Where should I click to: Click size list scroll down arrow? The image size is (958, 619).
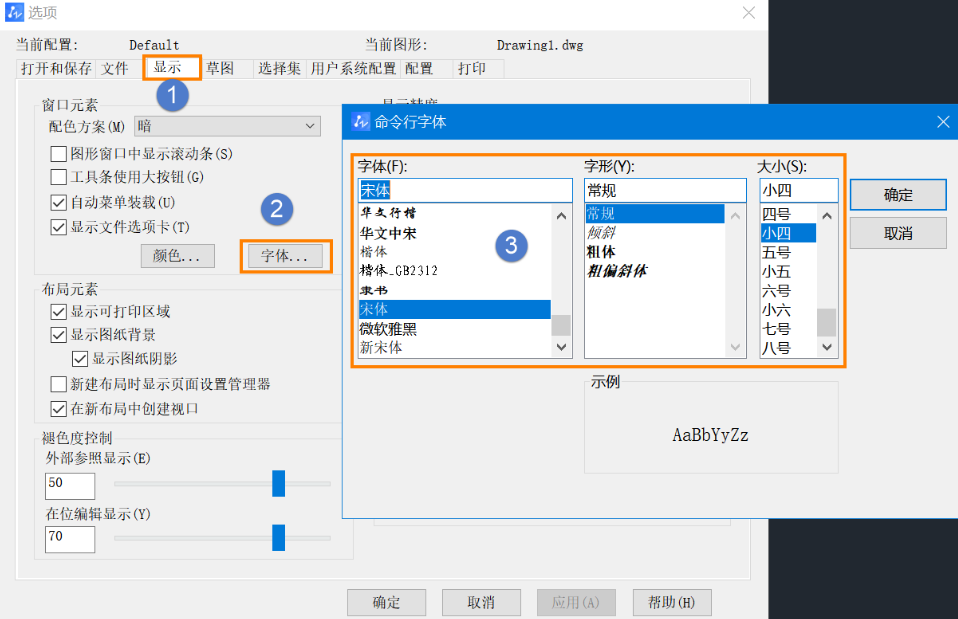click(827, 347)
